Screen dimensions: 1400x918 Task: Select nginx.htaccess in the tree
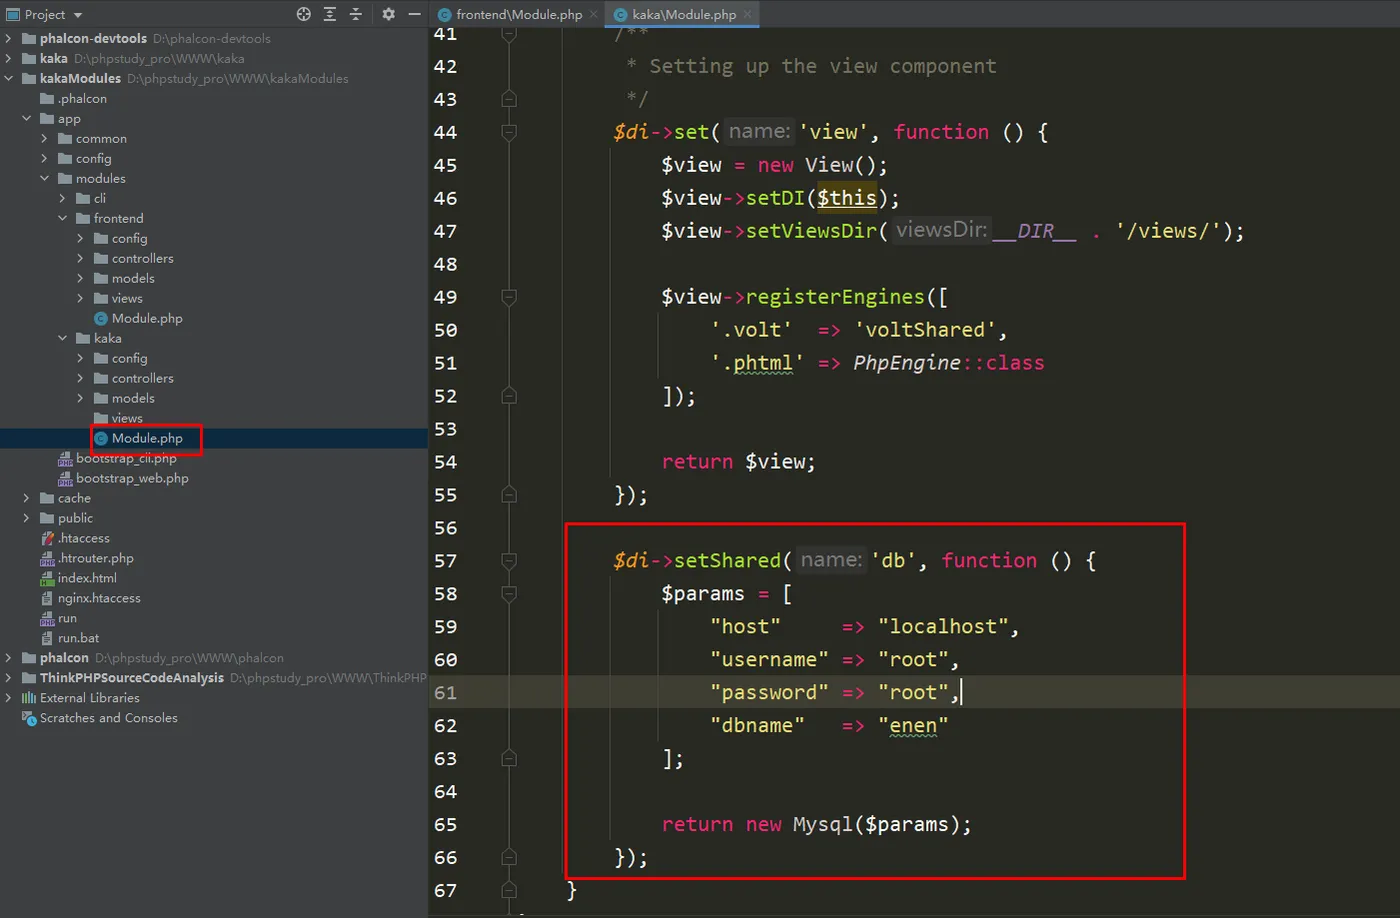point(99,598)
